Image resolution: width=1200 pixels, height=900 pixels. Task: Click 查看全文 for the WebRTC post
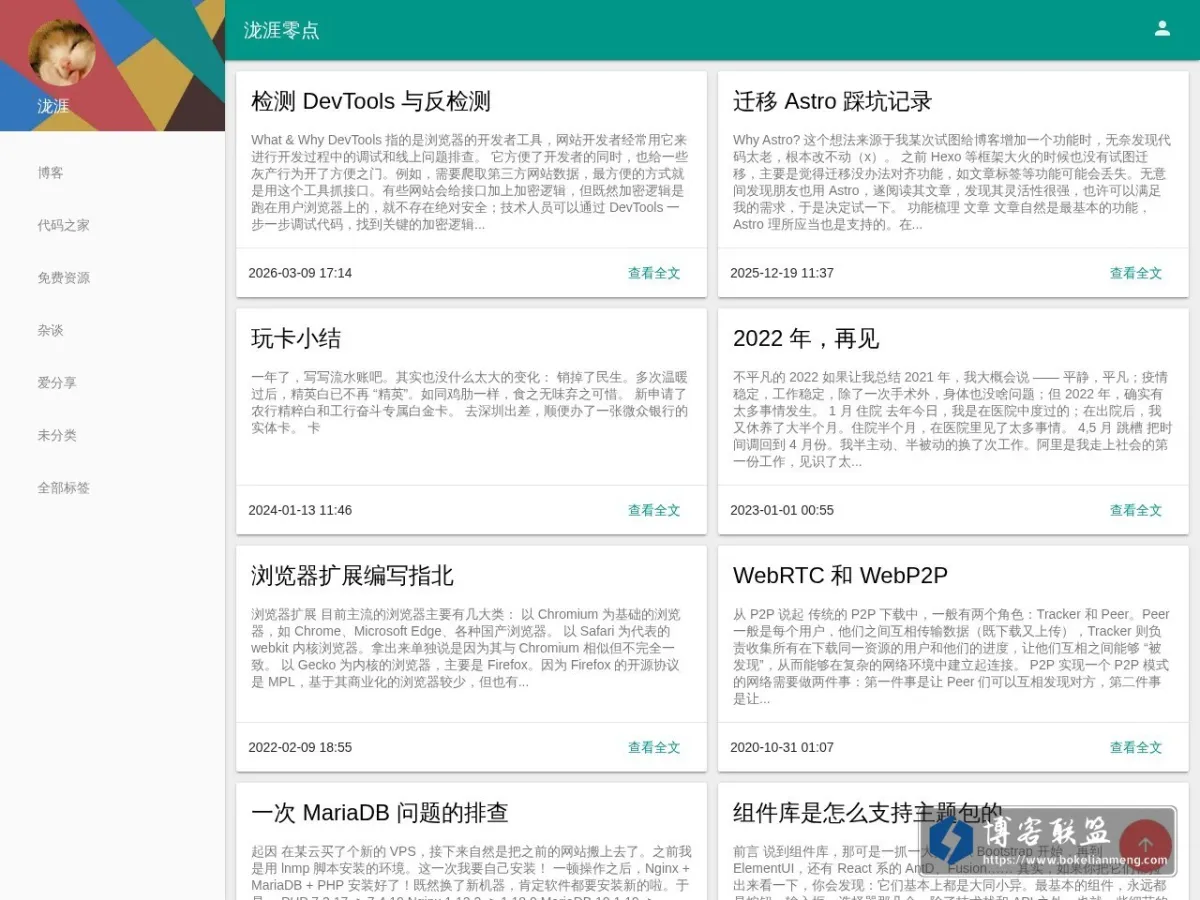click(x=1136, y=747)
